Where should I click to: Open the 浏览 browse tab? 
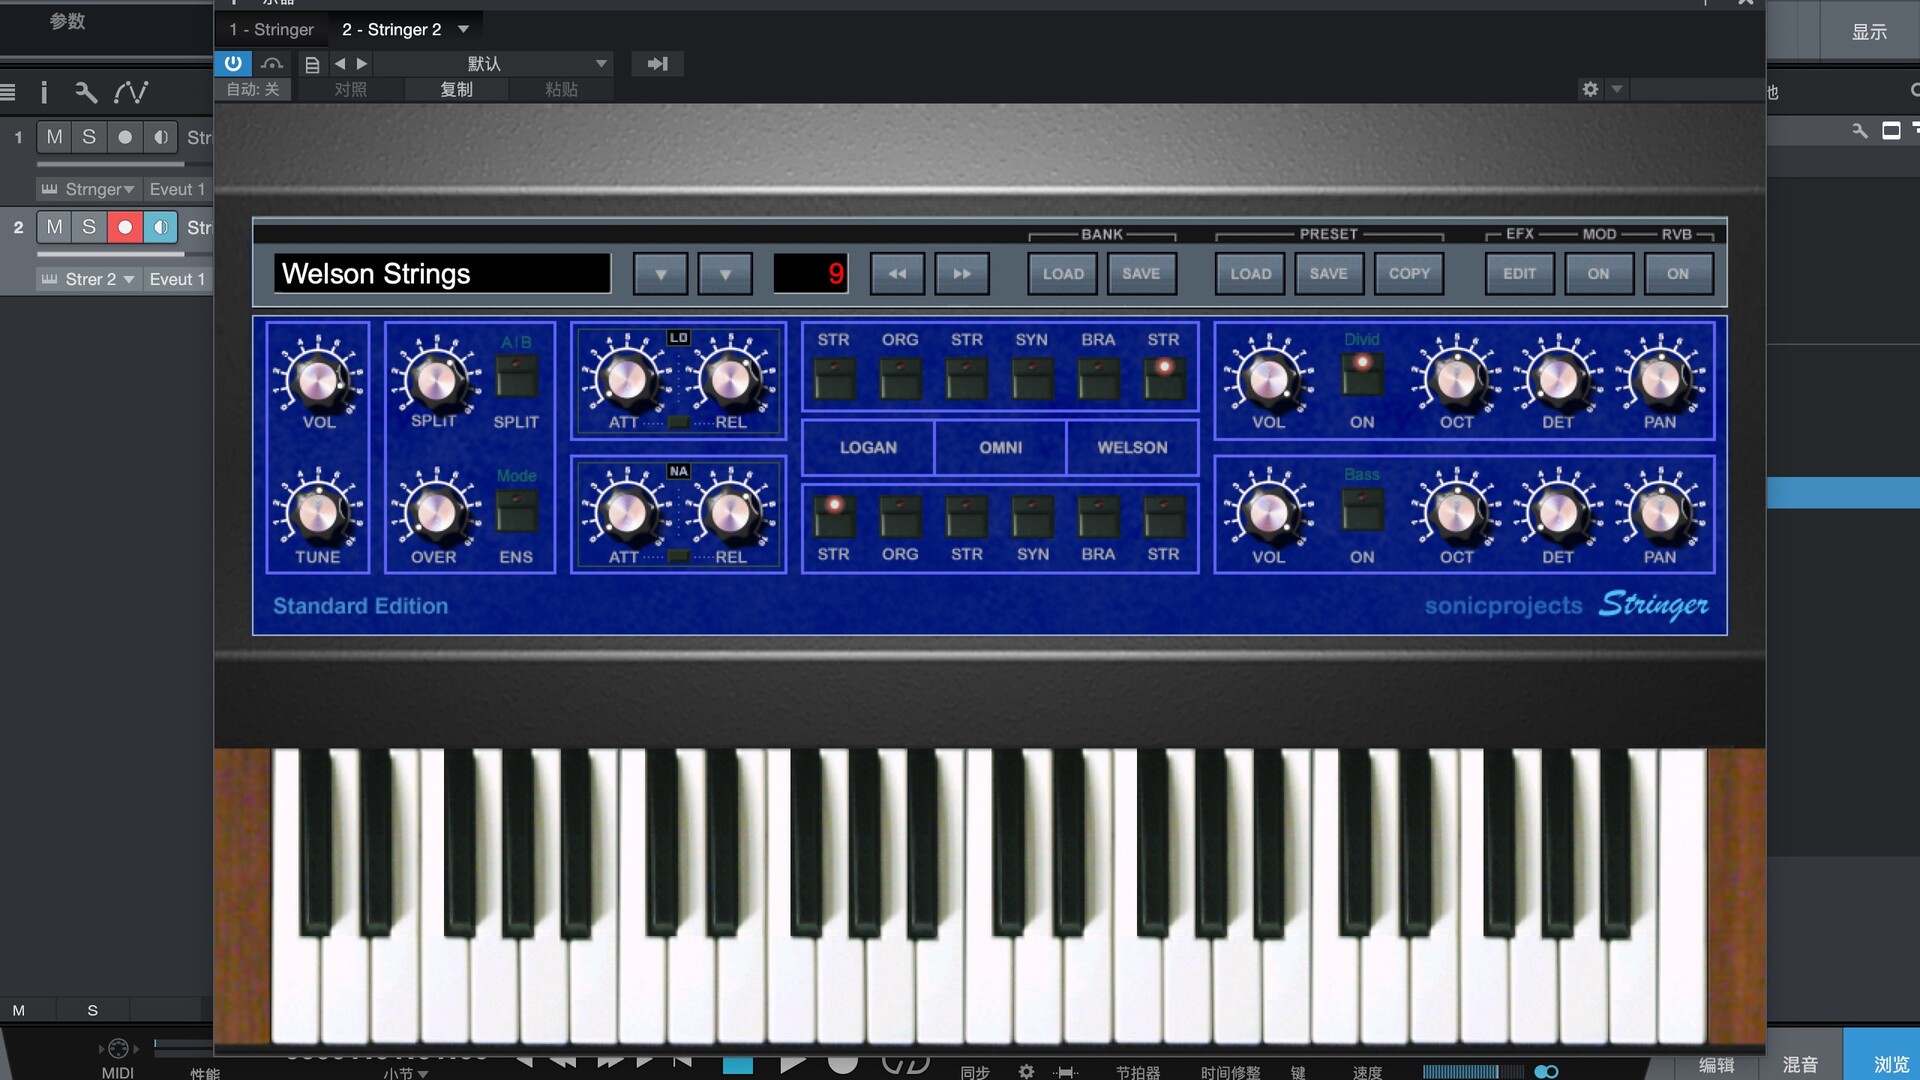click(1889, 1064)
